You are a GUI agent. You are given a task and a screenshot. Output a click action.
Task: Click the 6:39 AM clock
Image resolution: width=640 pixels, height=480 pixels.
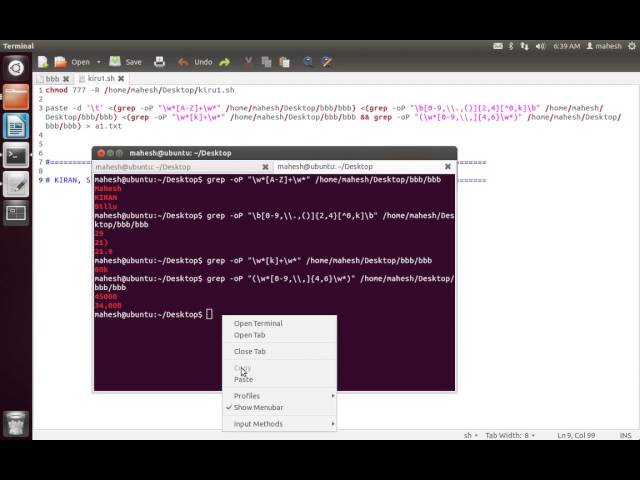(x=567, y=46)
